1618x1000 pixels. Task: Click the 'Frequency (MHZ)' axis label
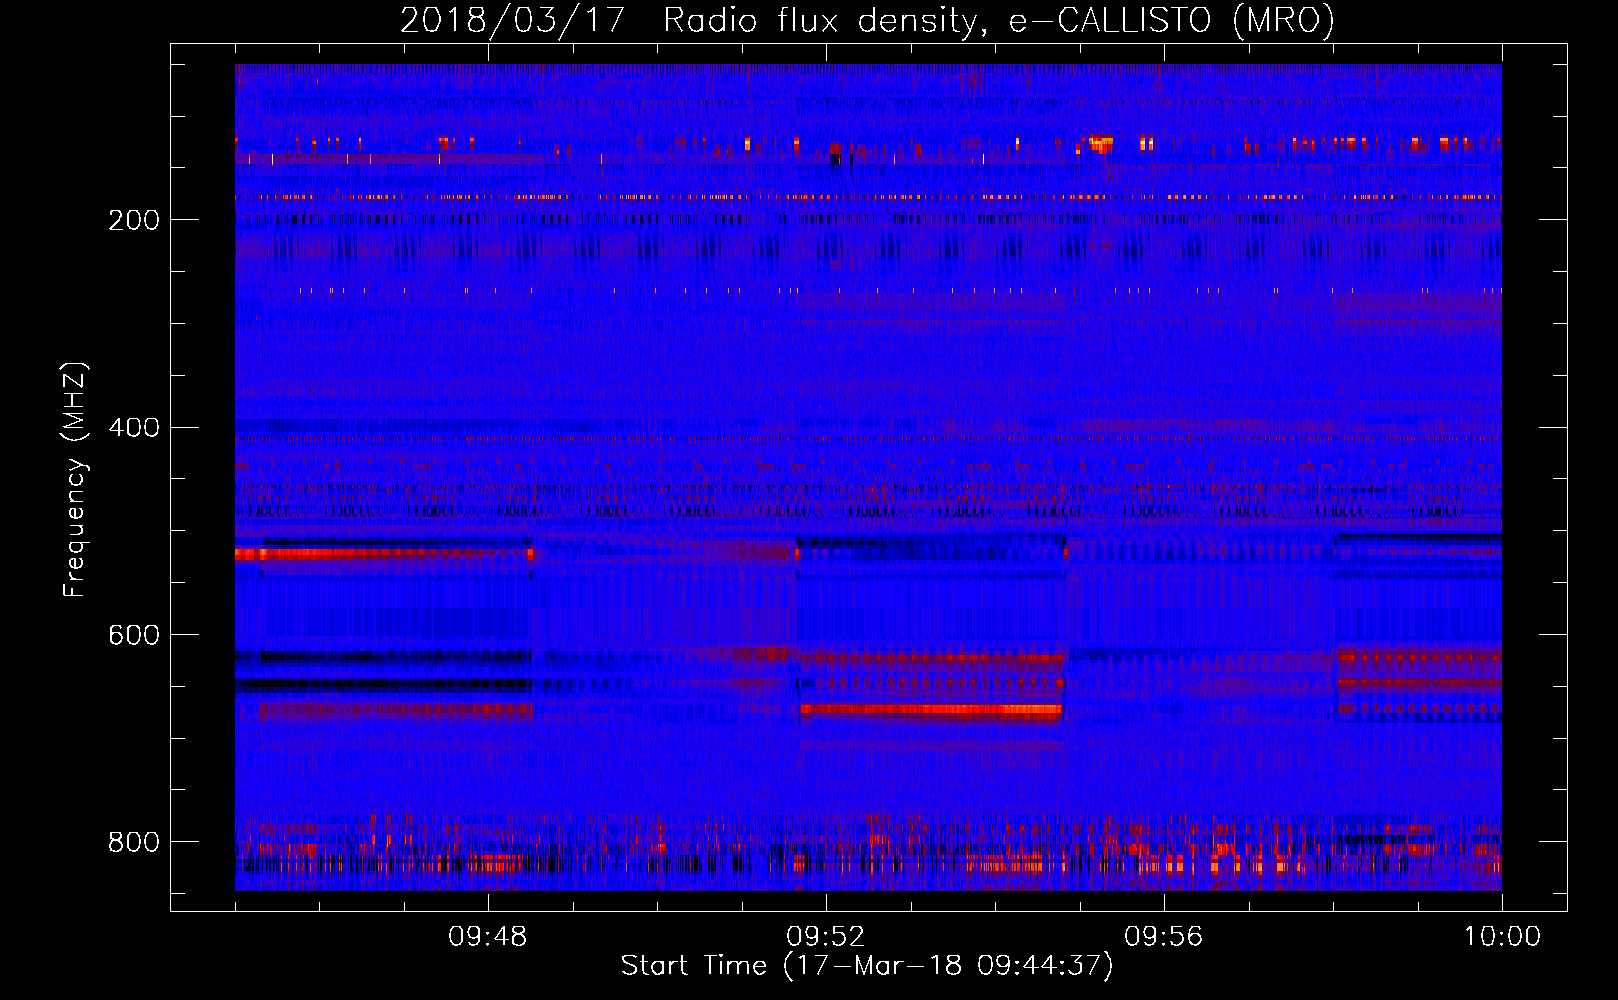pos(75,480)
